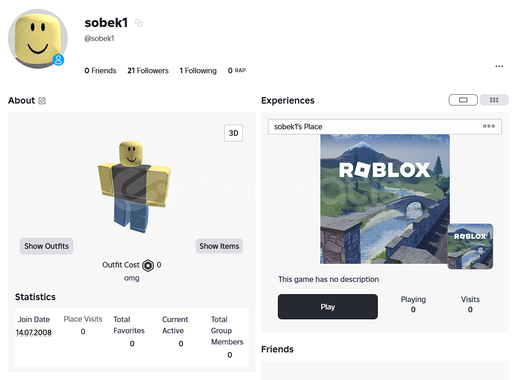
Task: Toggle the 3D avatar view
Action: pyautogui.click(x=233, y=133)
